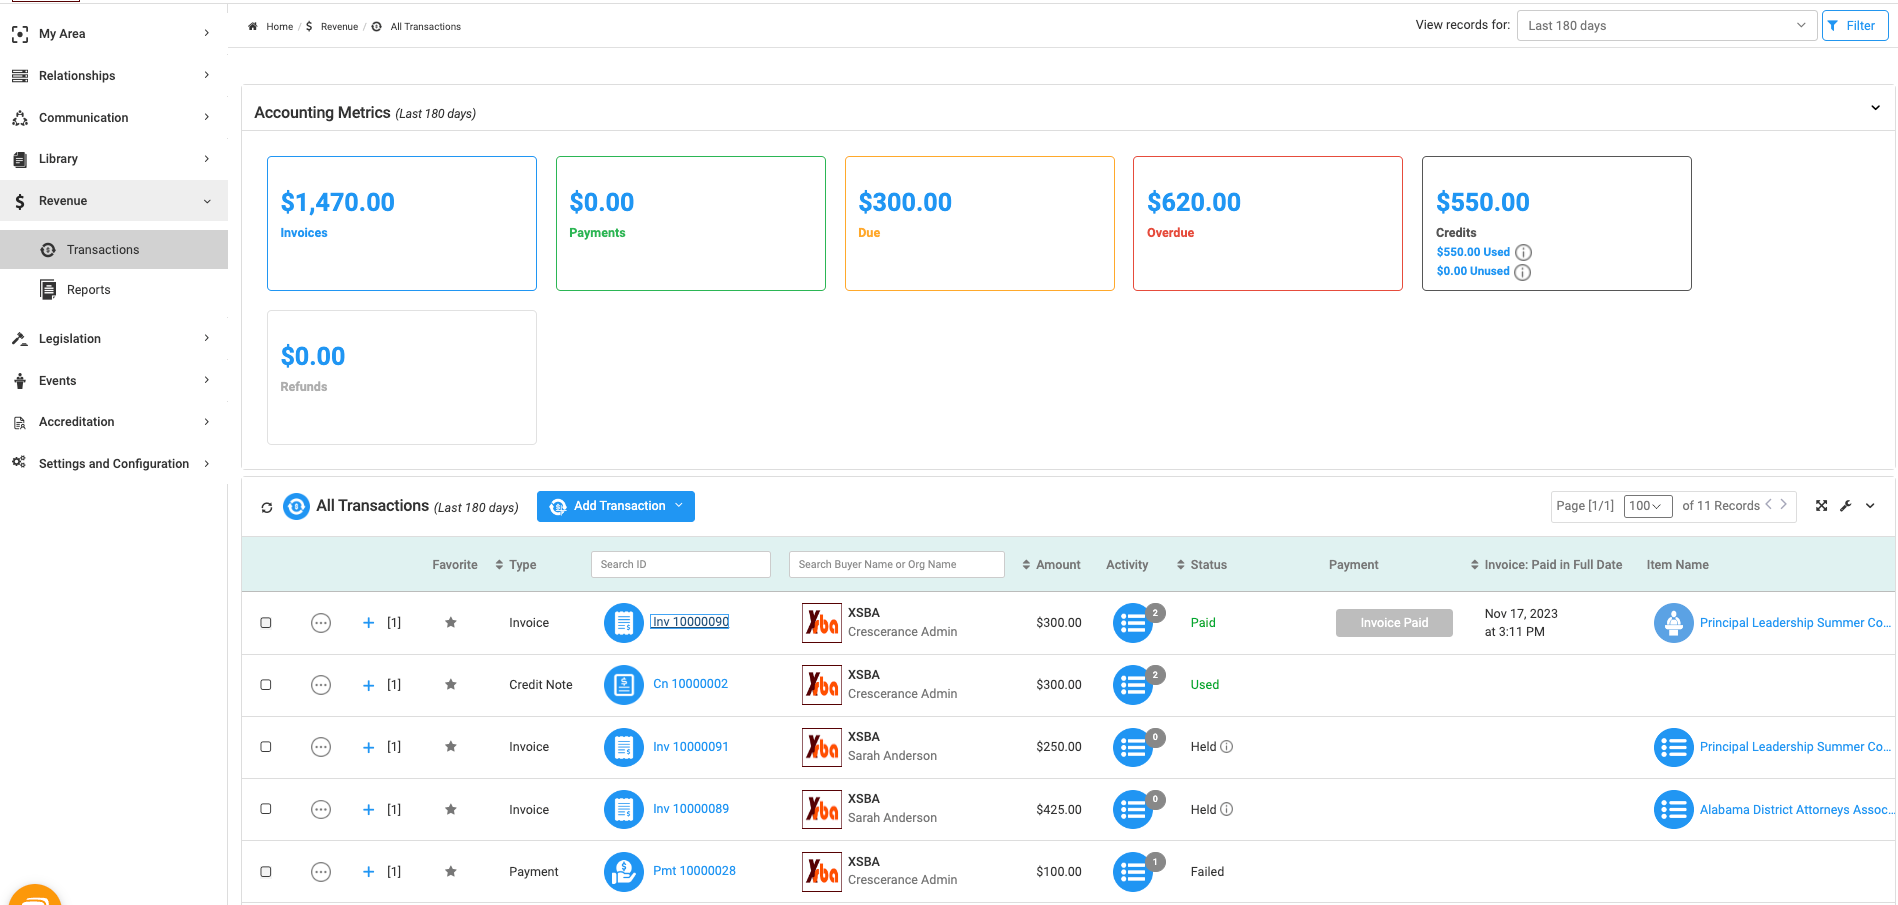Click the Invoice Paid button

coord(1394,623)
